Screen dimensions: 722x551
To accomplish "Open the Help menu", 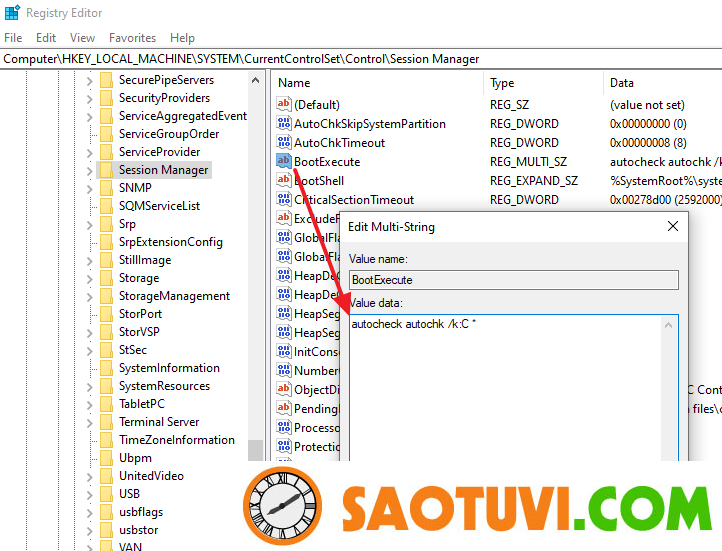I will click(x=182, y=38).
